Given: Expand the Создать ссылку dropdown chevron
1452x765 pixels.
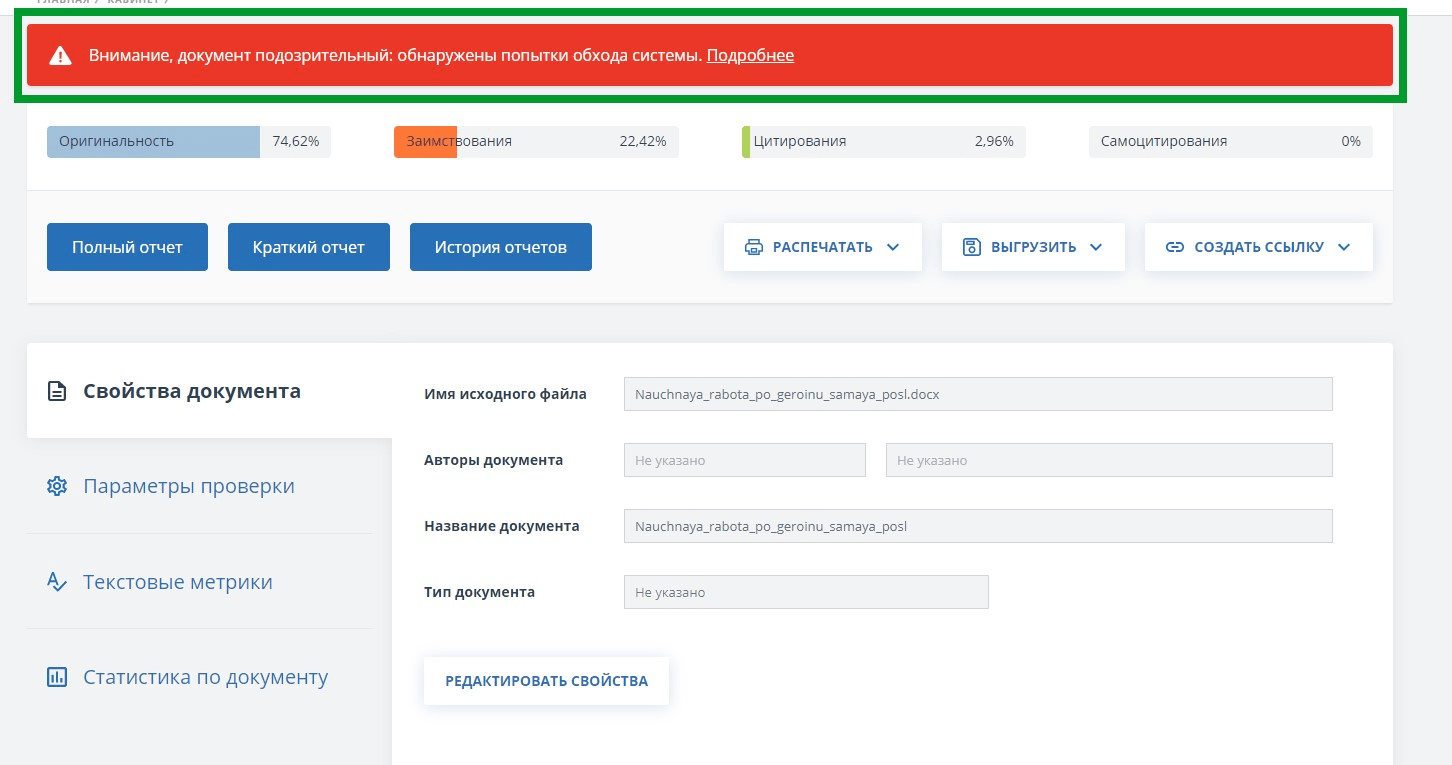Looking at the screenshot, I should tap(1343, 247).
